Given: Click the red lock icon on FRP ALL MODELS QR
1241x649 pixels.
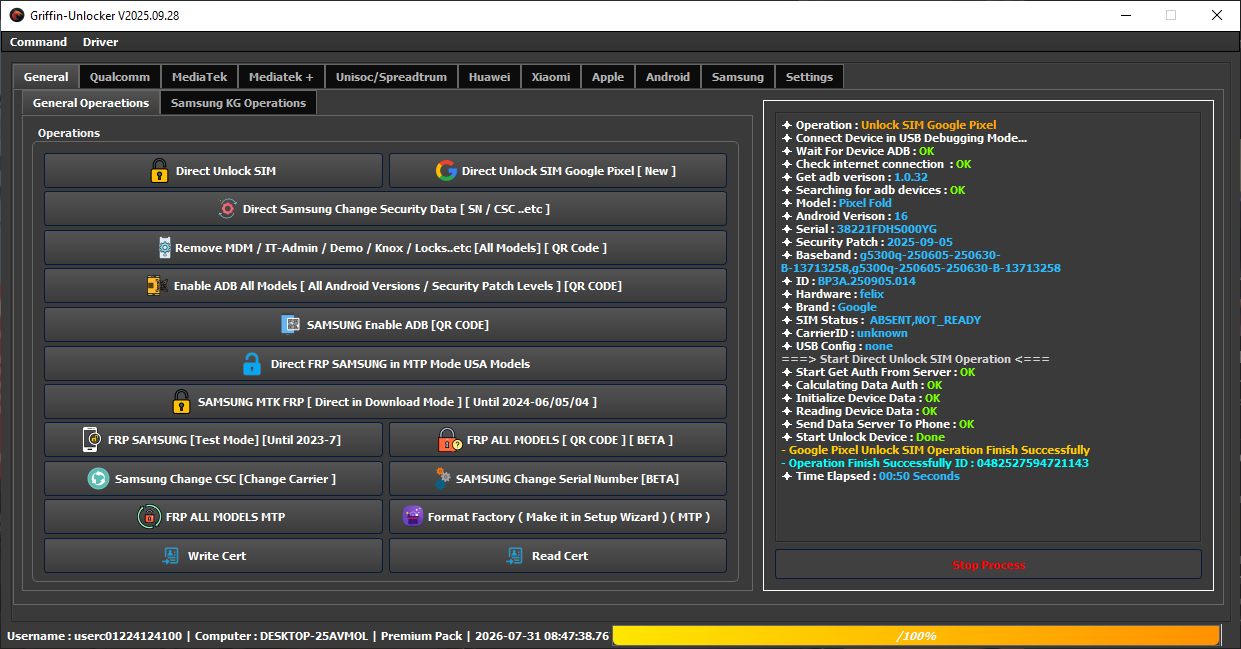Looking at the screenshot, I should click(449, 440).
